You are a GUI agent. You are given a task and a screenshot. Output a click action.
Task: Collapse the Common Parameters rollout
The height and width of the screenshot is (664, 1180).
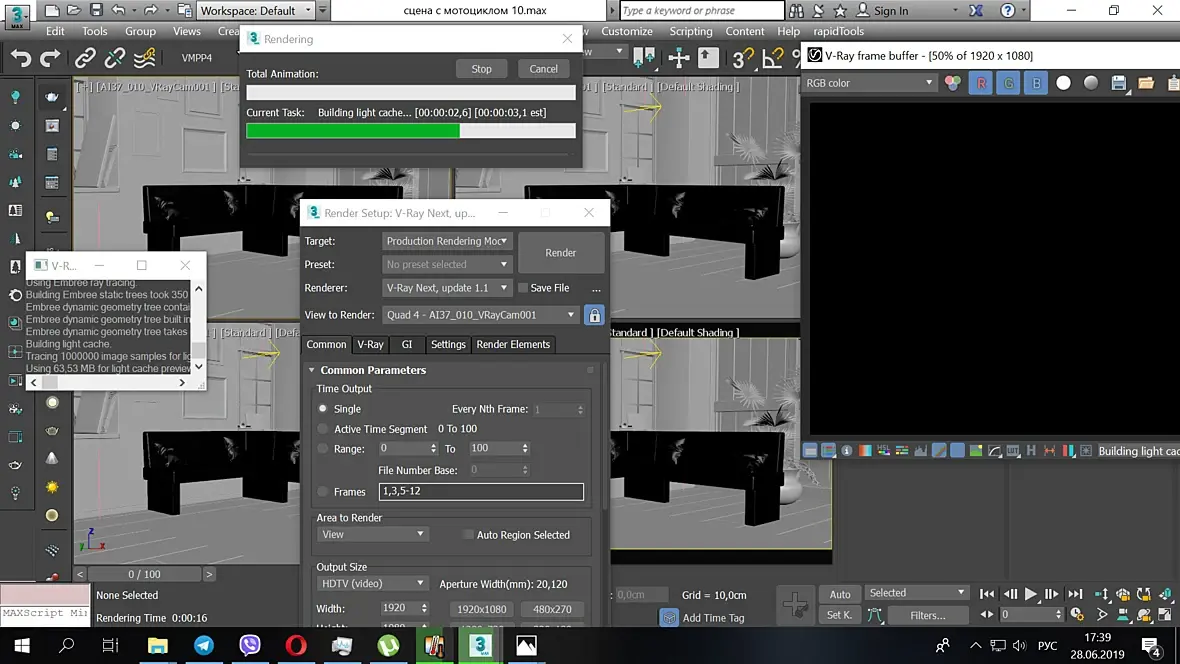tap(312, 370)
